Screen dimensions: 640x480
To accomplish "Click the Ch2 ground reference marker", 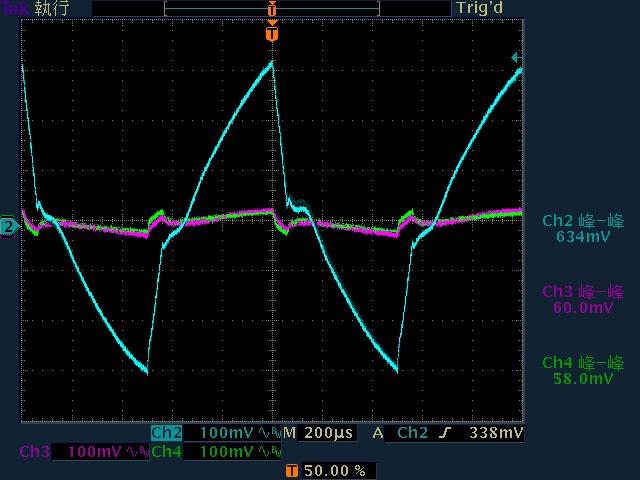I will (x=9, y=227).
